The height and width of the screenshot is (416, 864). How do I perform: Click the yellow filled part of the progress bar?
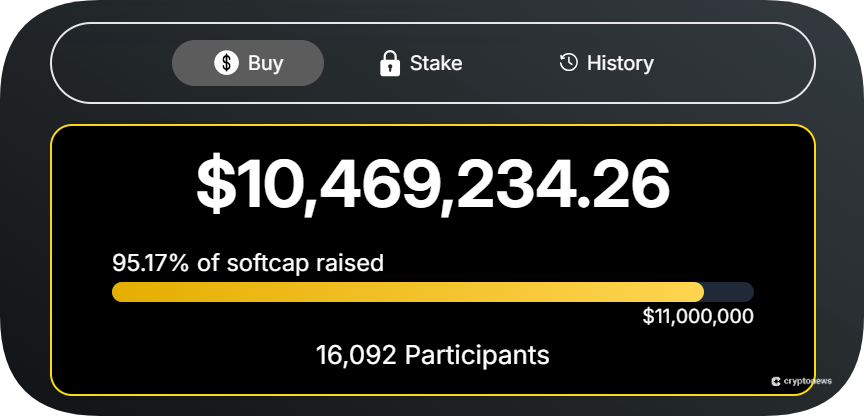tap(400, 292)
